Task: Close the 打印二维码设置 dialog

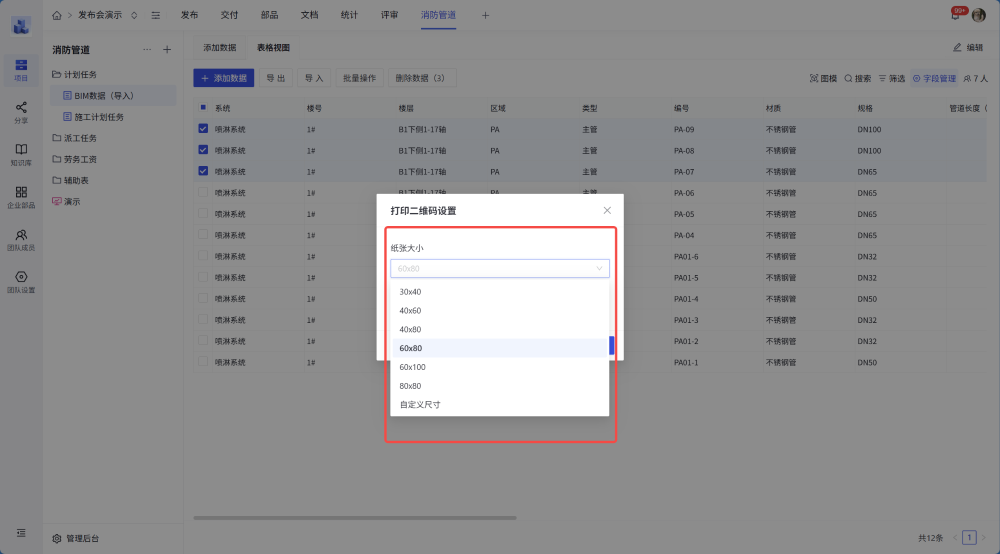Action: click(606, 210)
